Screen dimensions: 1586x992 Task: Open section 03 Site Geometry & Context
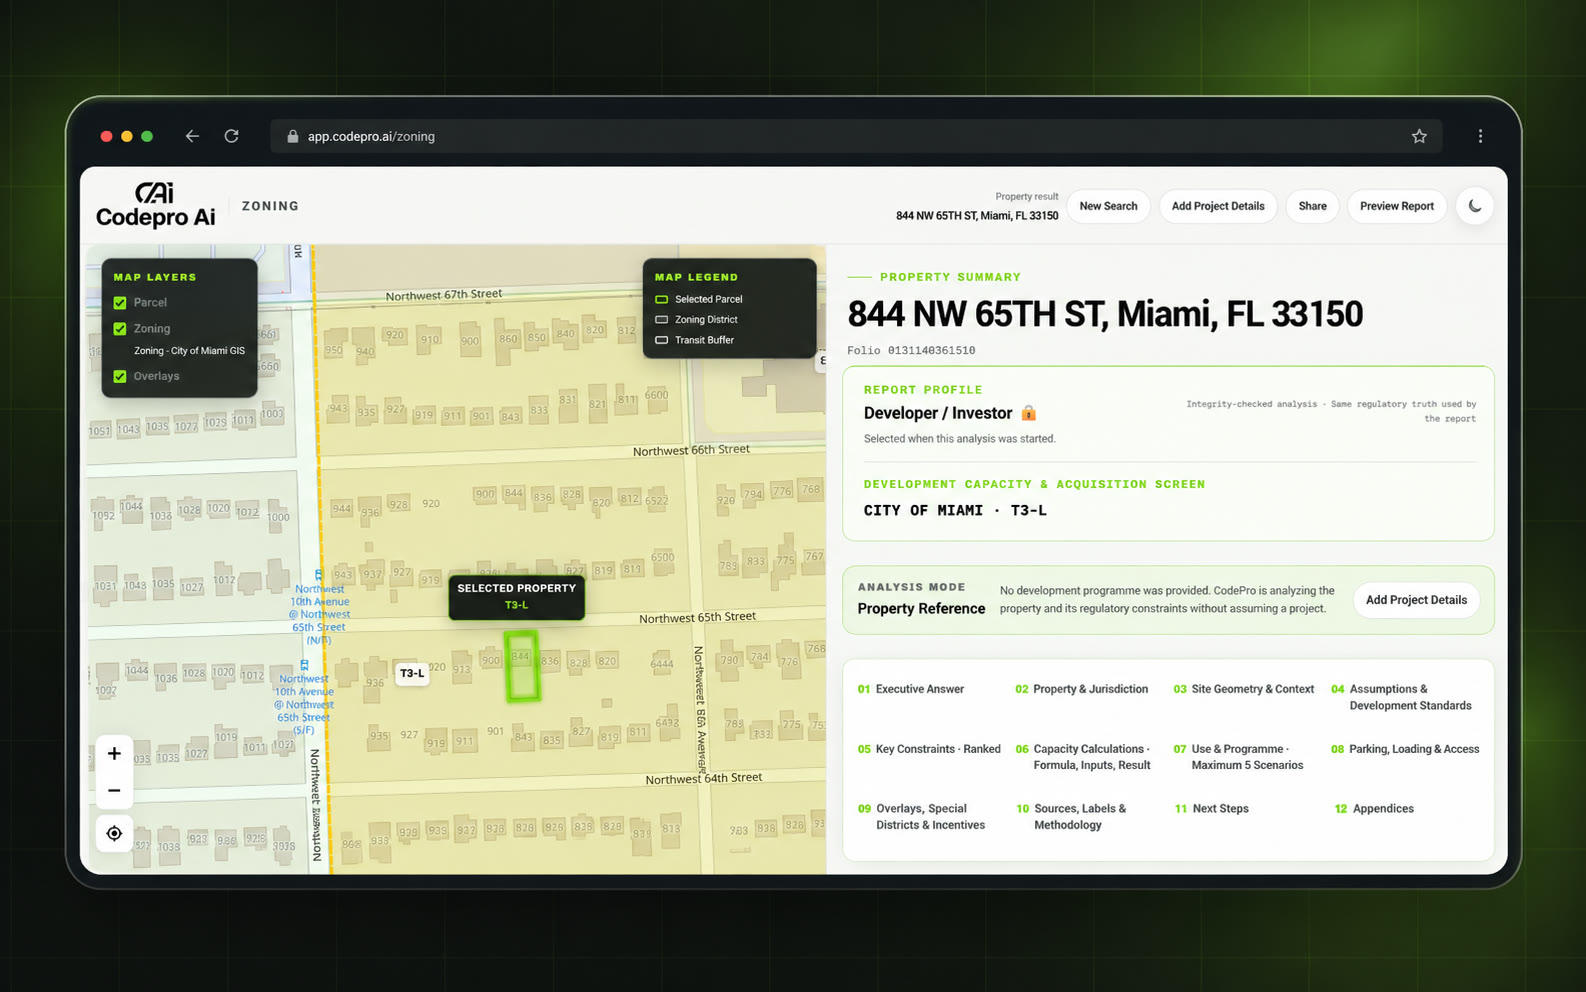coord(1244,689)
